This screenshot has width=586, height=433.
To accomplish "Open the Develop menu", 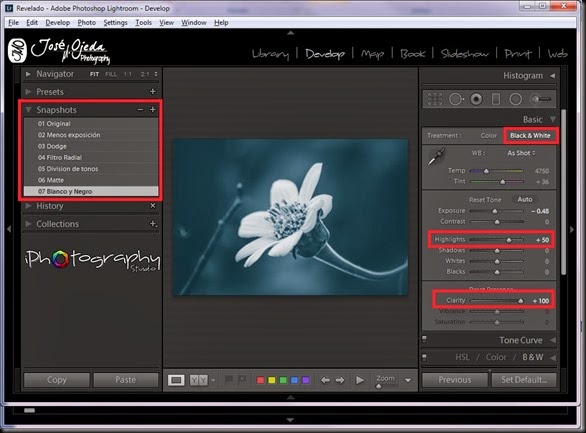I will click(x=58, y=23).
